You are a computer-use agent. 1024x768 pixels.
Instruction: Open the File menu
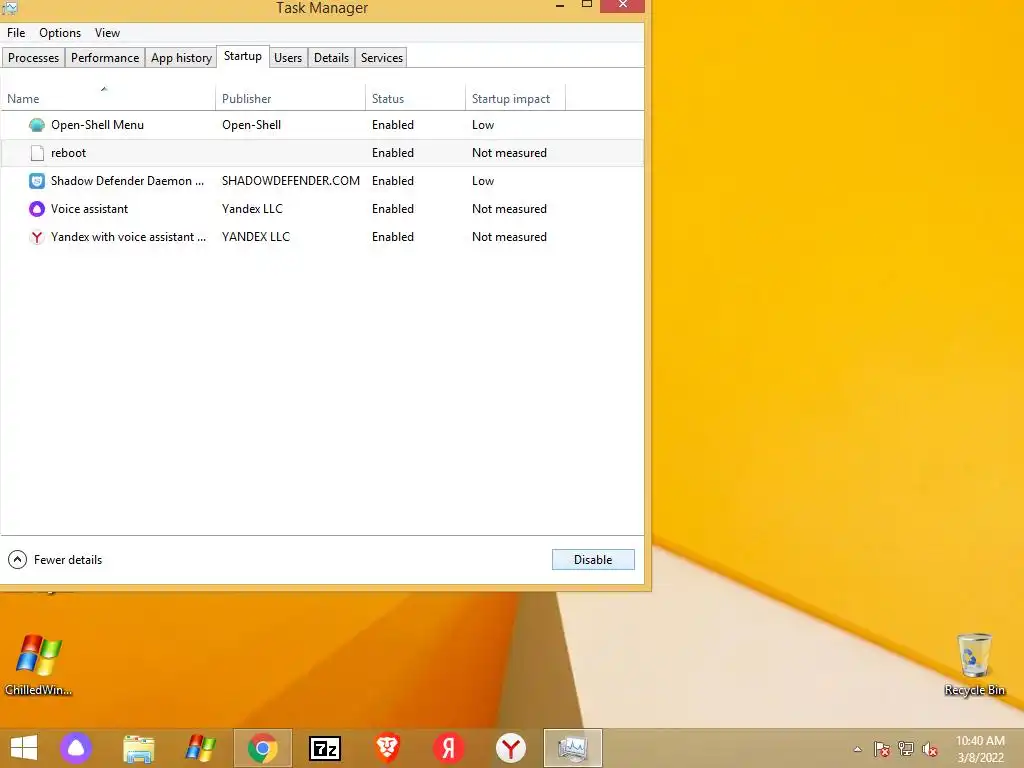[16, 33]
